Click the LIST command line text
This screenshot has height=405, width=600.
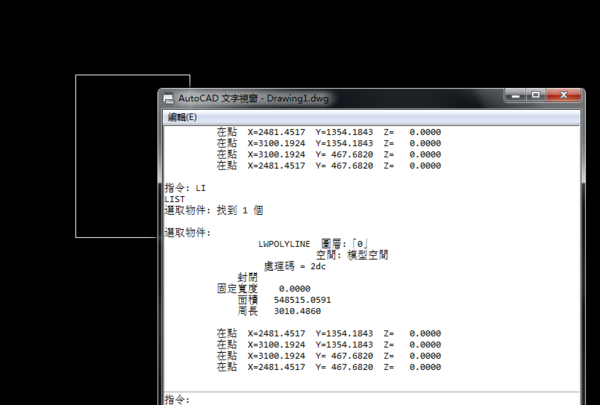click(x=174, y=199)
